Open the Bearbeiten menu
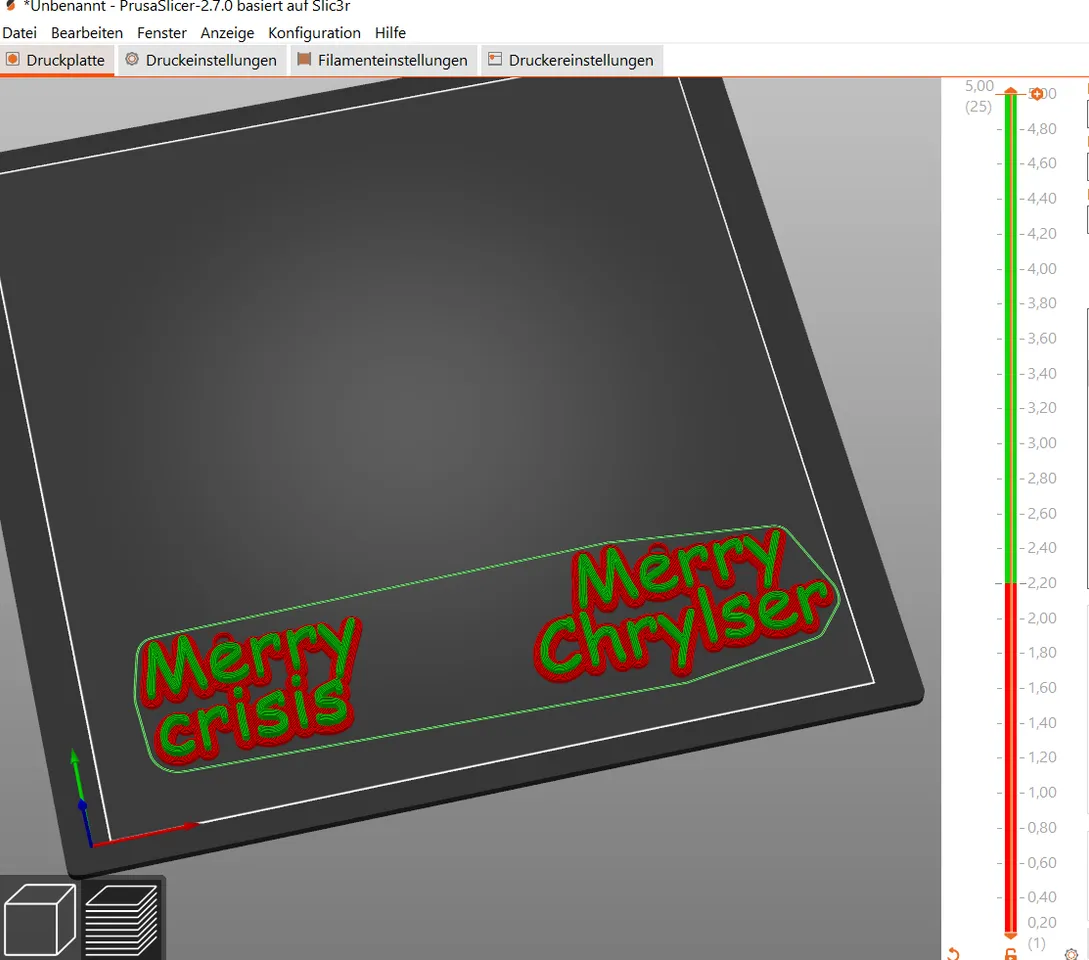1089x960 pixels. point(87,33)
